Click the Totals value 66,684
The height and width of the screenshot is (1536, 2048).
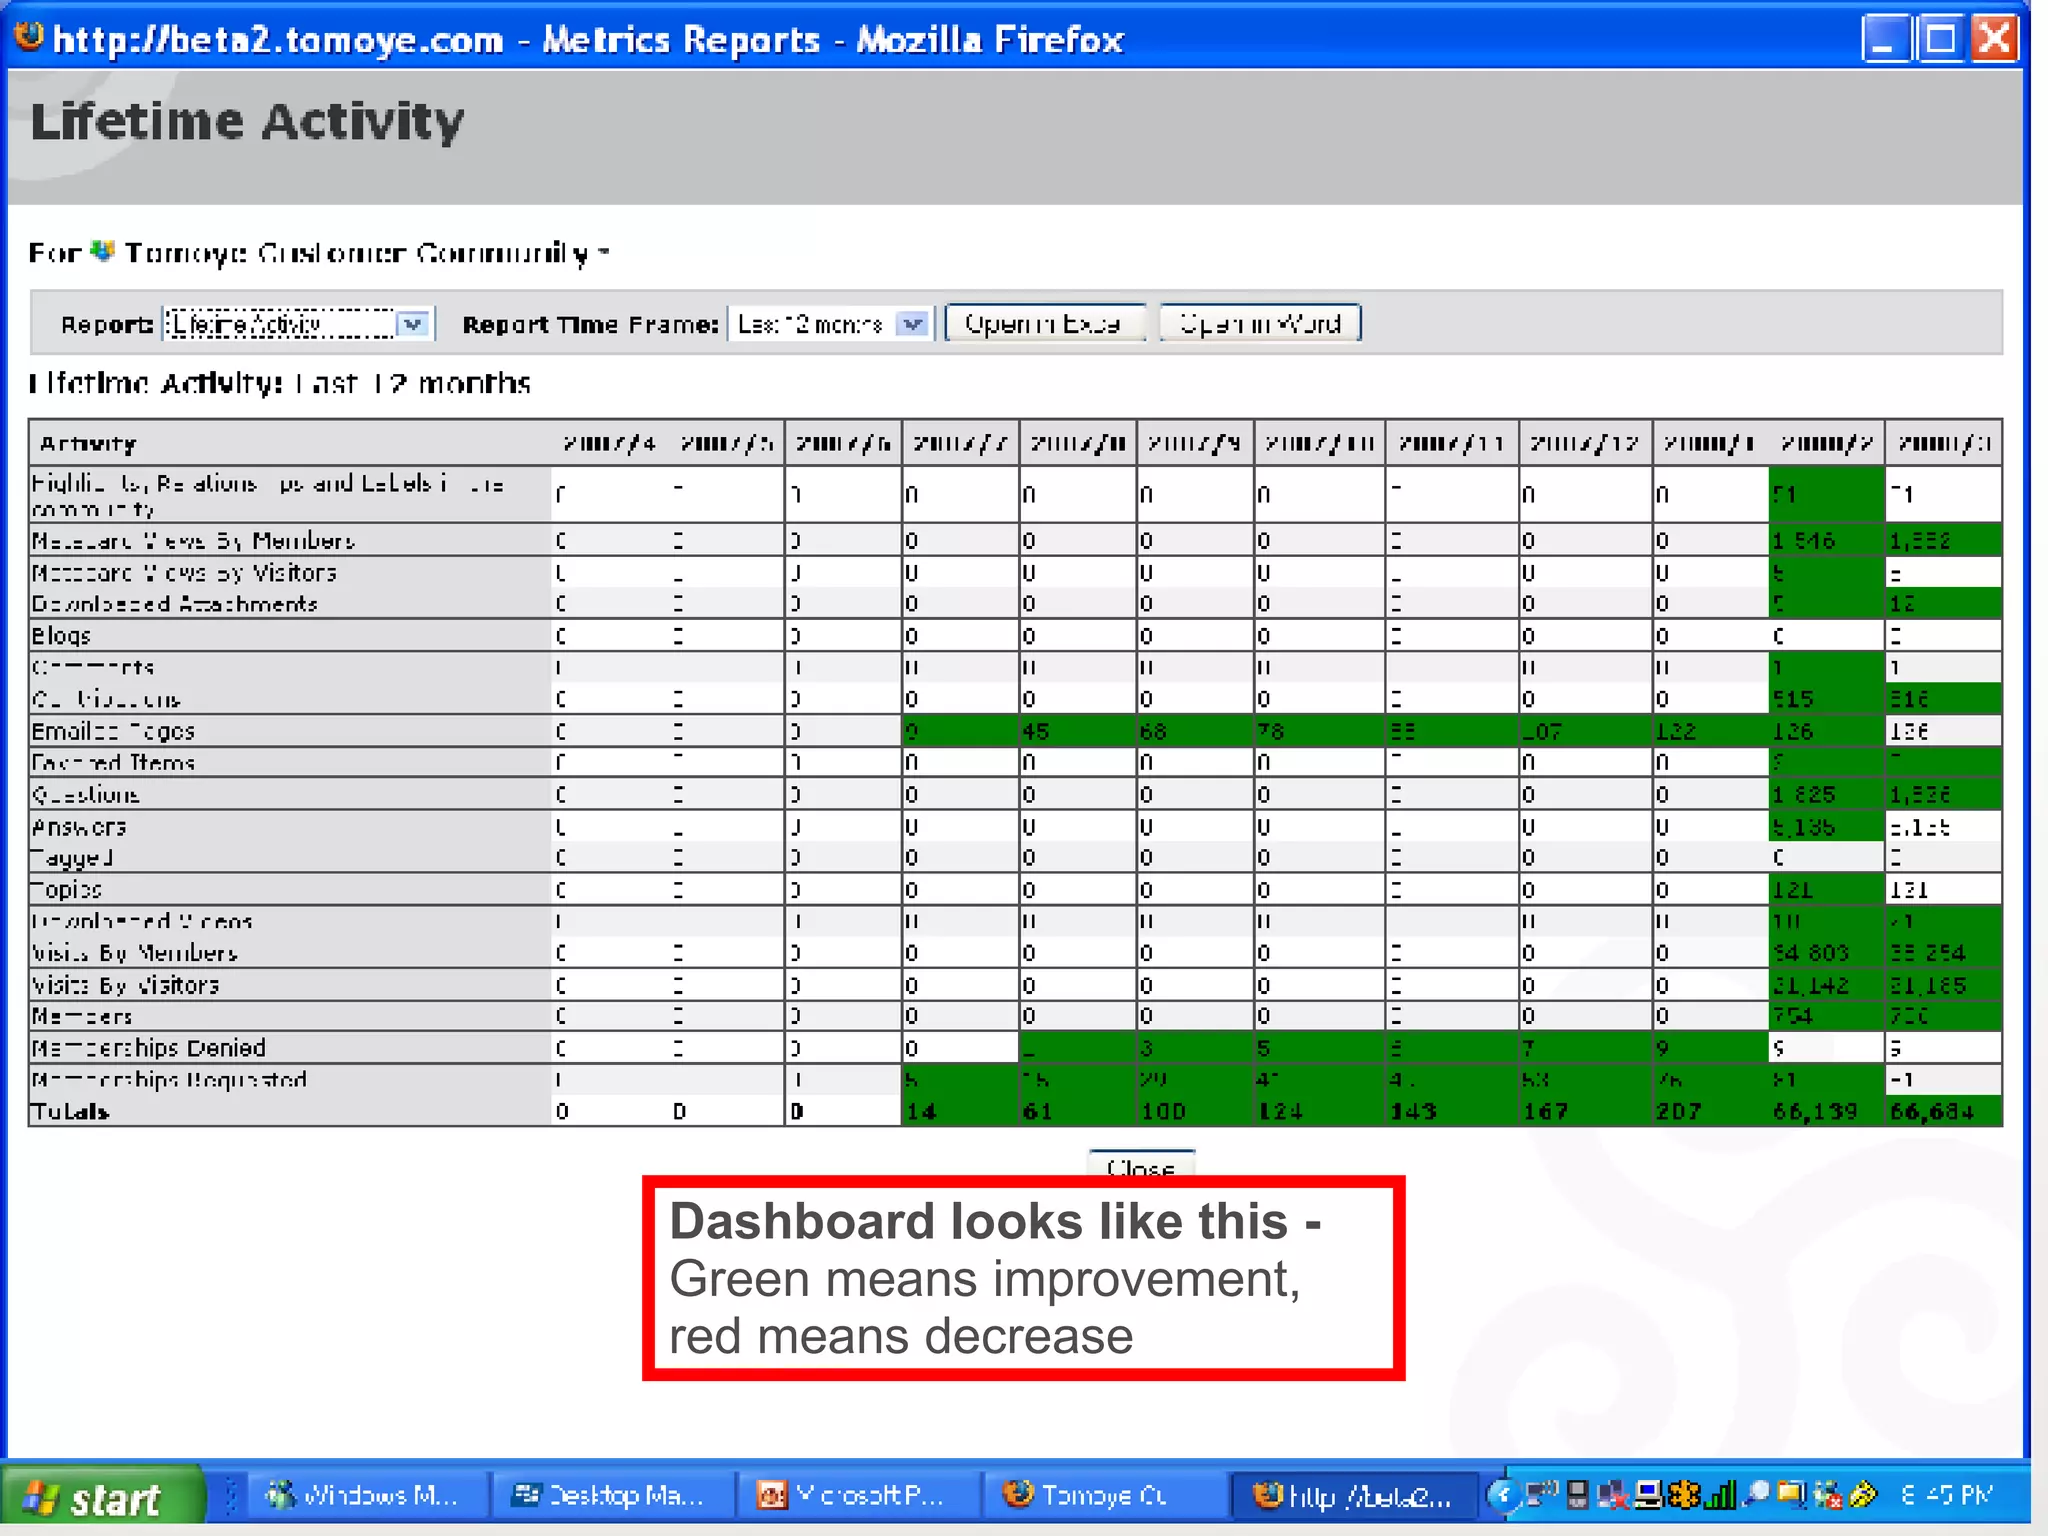click(x=1932, y=1112)
